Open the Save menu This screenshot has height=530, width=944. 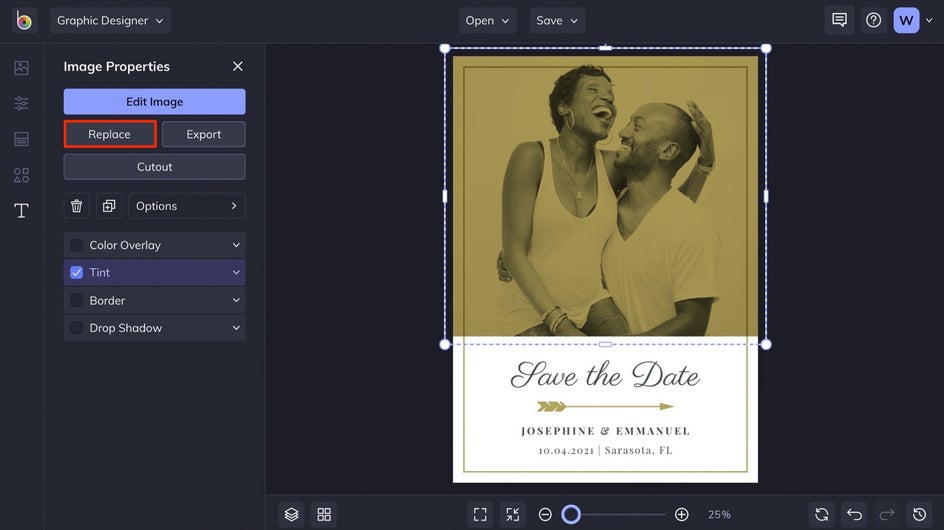pyautogui.click(x=557, y=20)
